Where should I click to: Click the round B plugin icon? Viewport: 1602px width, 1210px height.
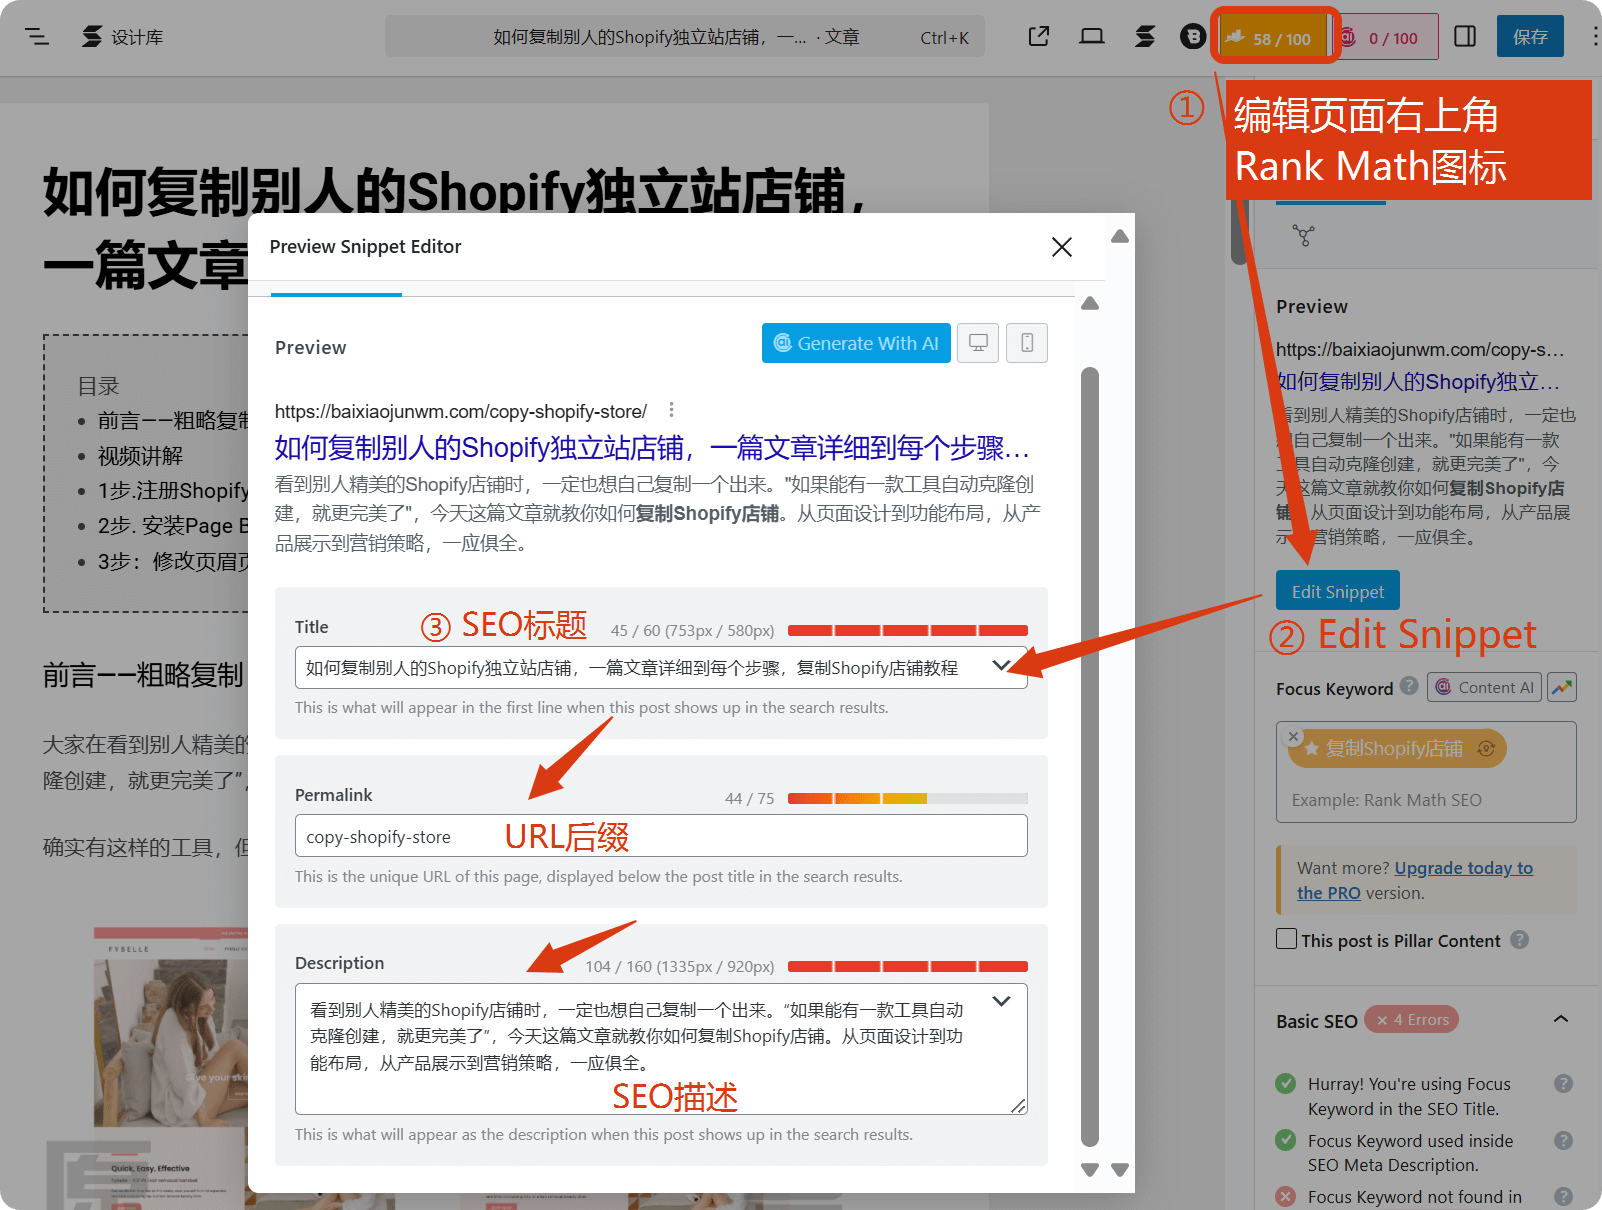(x=1193, y=37)
